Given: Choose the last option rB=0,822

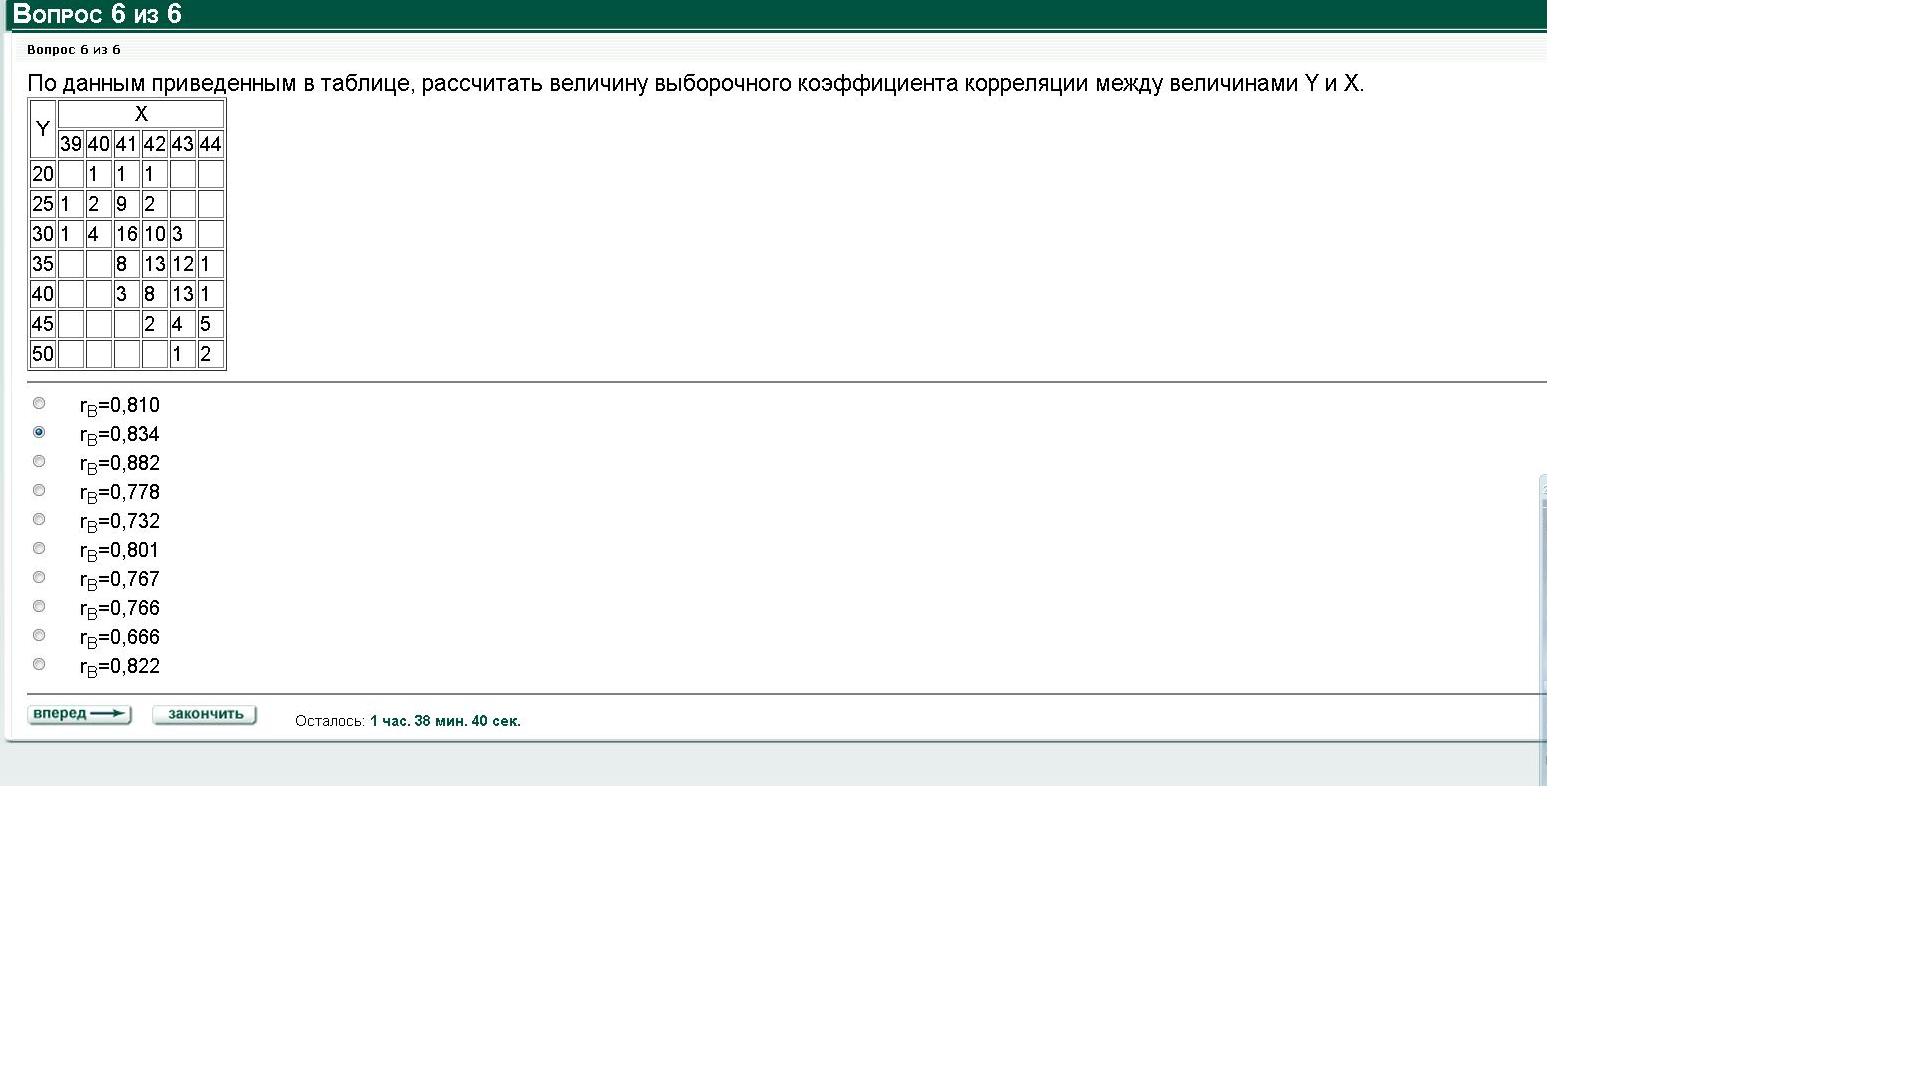Looking at the screenshot, I should [39, 664].
